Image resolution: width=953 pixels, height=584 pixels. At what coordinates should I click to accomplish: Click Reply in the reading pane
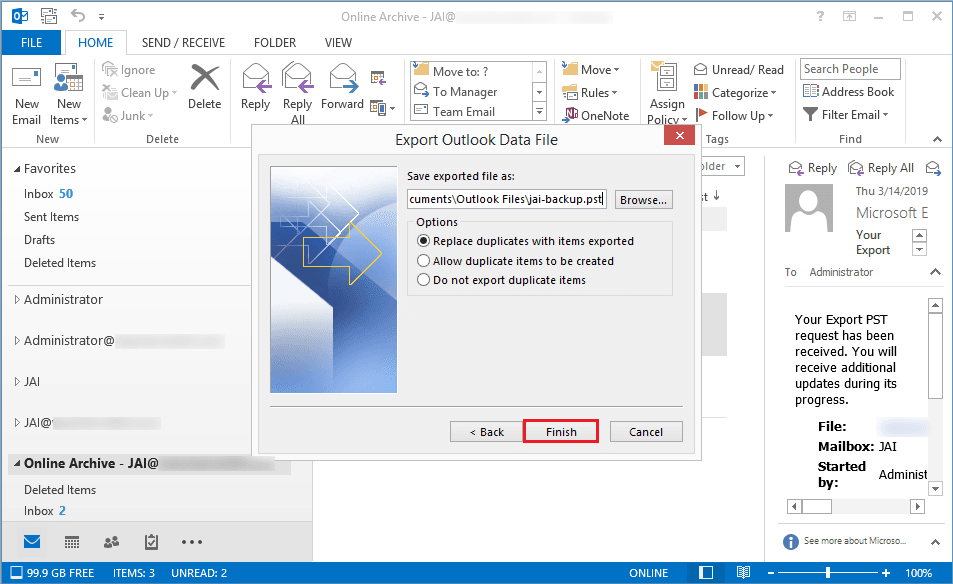[x=813, y=168]
